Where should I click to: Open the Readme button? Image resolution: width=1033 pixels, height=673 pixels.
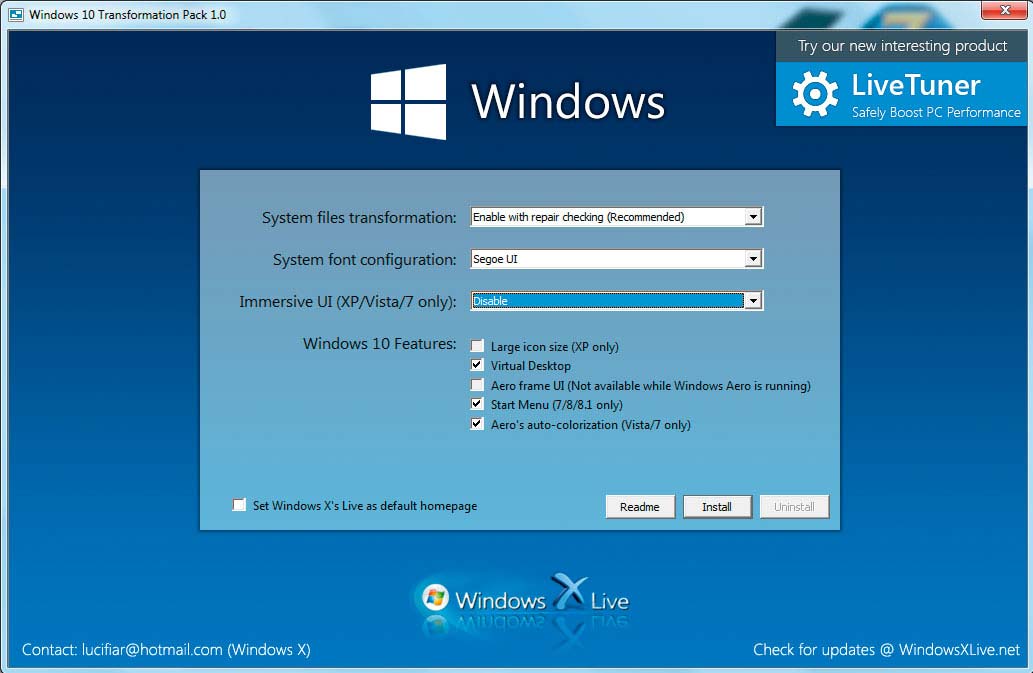click(640, 506)
